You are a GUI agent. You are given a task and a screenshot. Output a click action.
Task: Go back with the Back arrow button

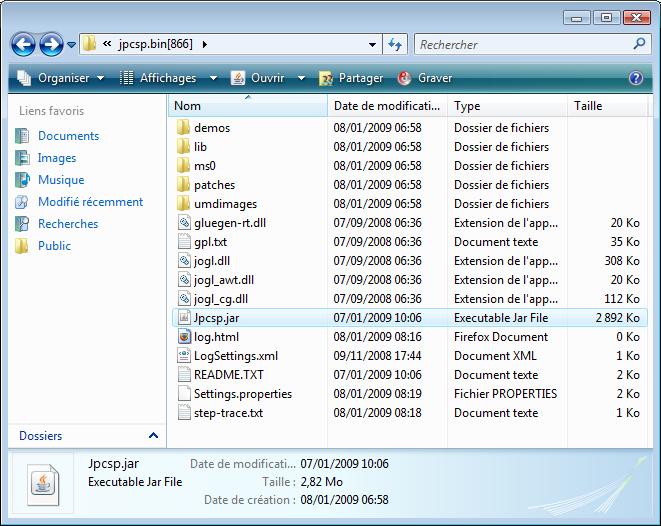pos(23,44)
